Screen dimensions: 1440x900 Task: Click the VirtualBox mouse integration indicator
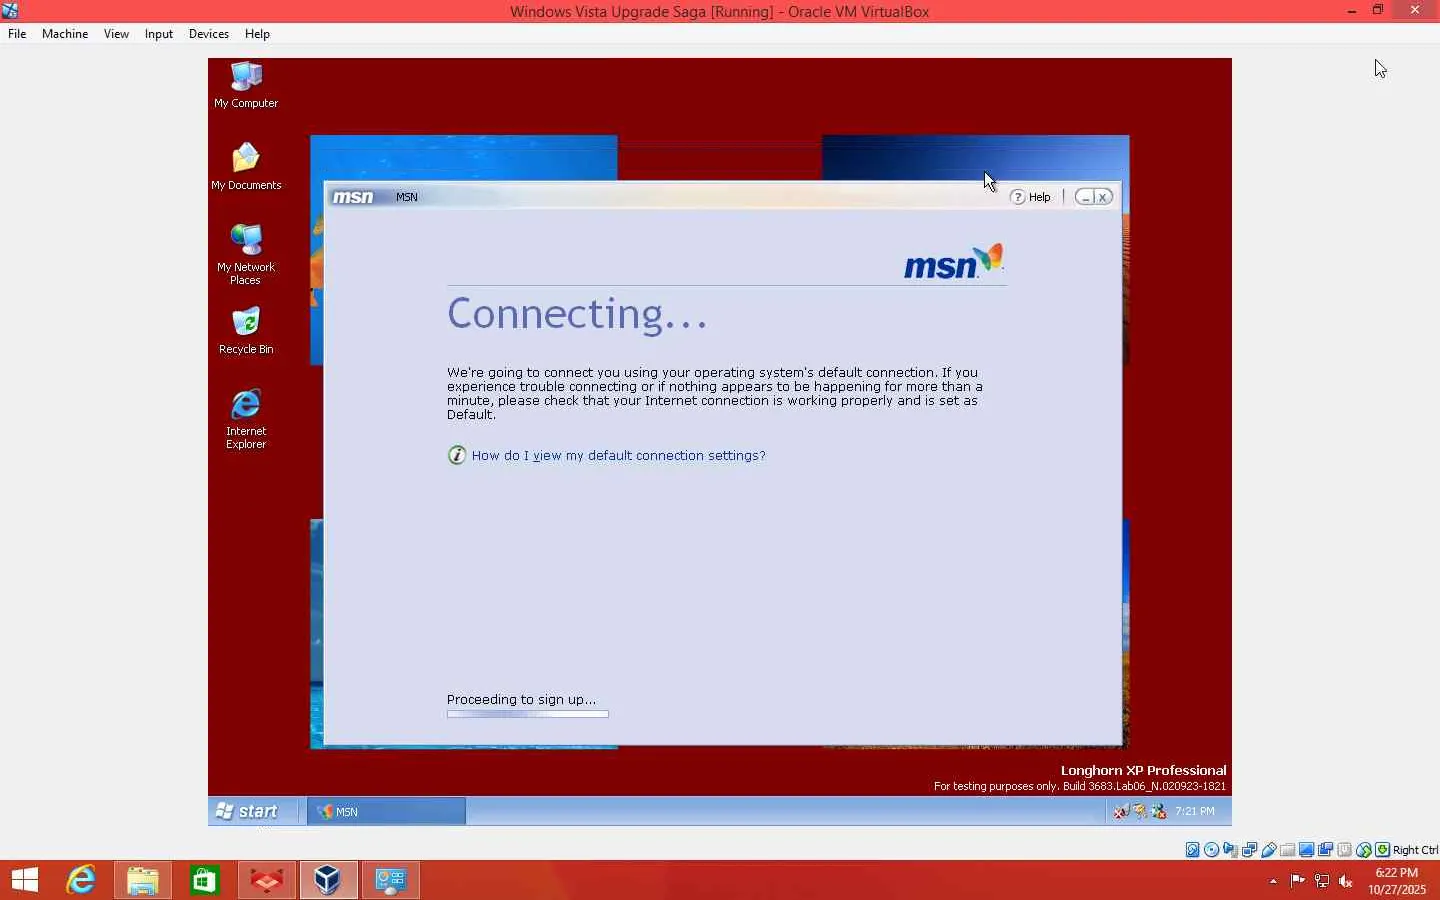point(1364,850)
